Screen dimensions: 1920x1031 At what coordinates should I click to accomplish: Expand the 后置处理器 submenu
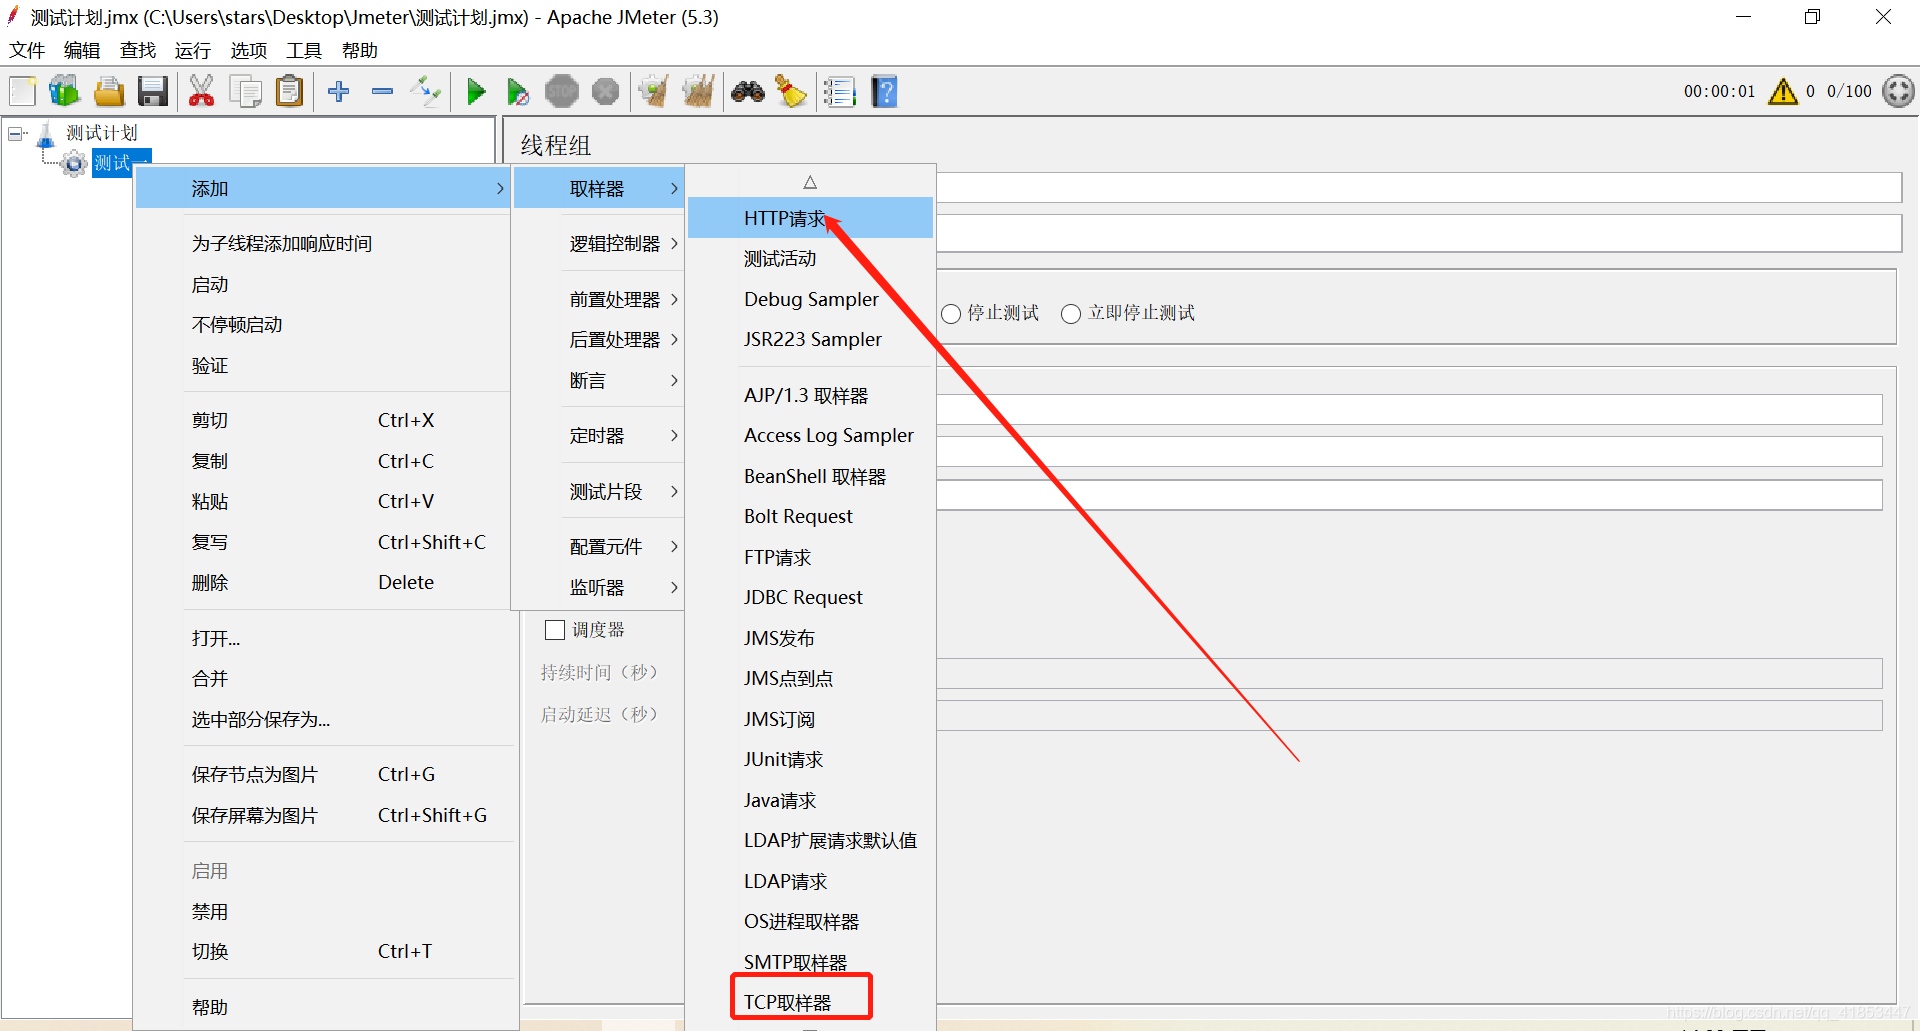tap(599, 340)
